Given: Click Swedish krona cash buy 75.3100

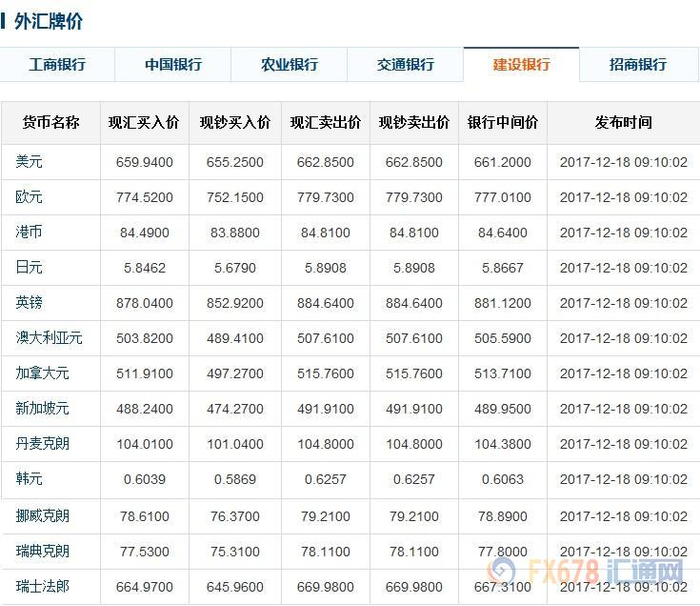Looking at the screenshot, I should click(x=235, y=552).
